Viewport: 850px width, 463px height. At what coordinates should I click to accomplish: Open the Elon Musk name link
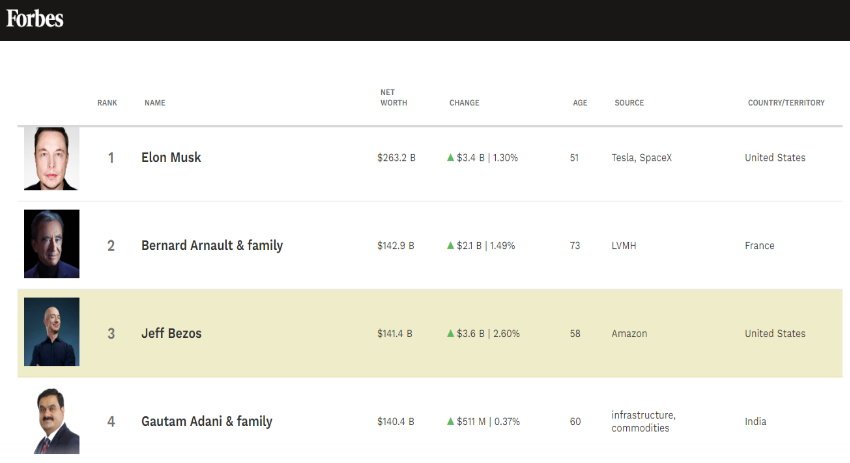[x=171, y=158]
